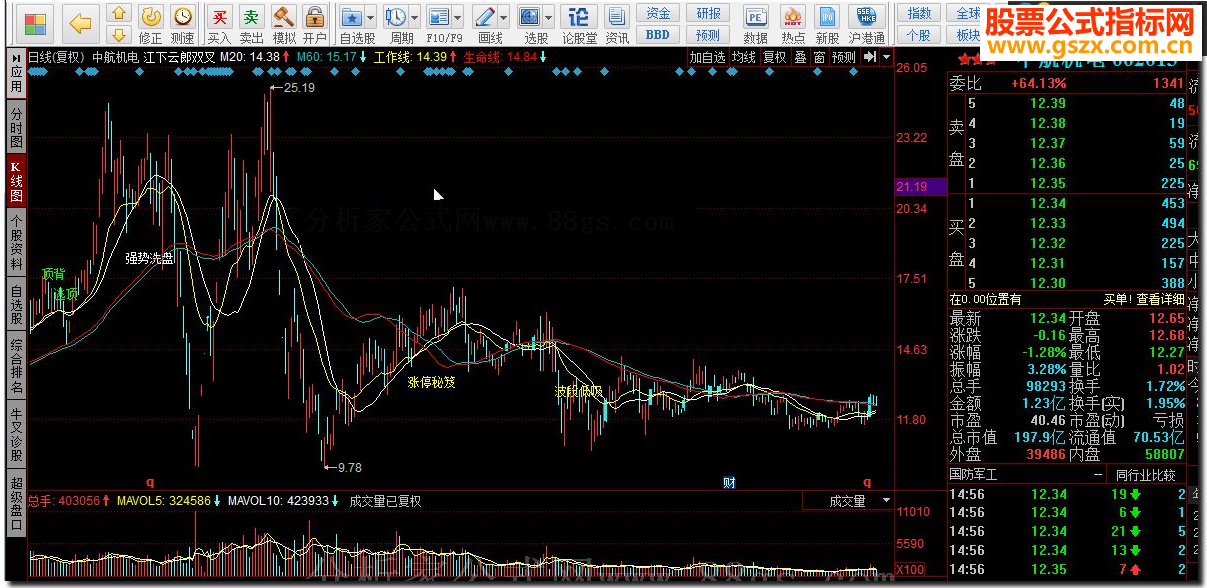Viewport: 1207px width, 588px height.
Task: Click the colorful four-square home icon
Action: (x=36, y=22)
